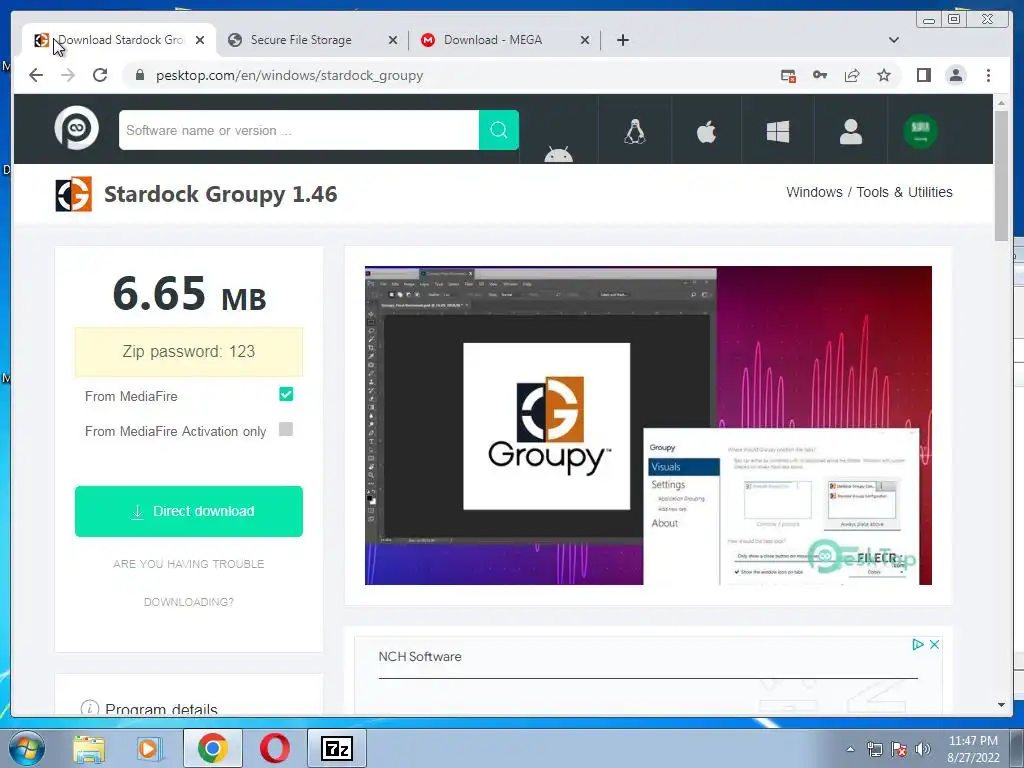Click the address bar URL

289,76
